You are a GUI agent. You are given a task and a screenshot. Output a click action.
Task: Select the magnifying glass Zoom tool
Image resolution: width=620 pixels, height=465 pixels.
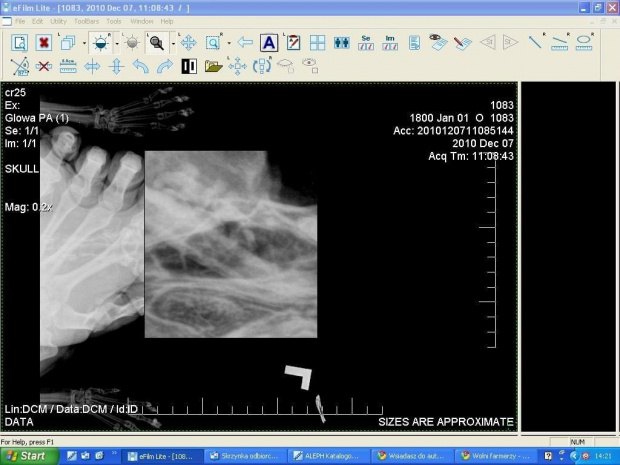point(157,43)
